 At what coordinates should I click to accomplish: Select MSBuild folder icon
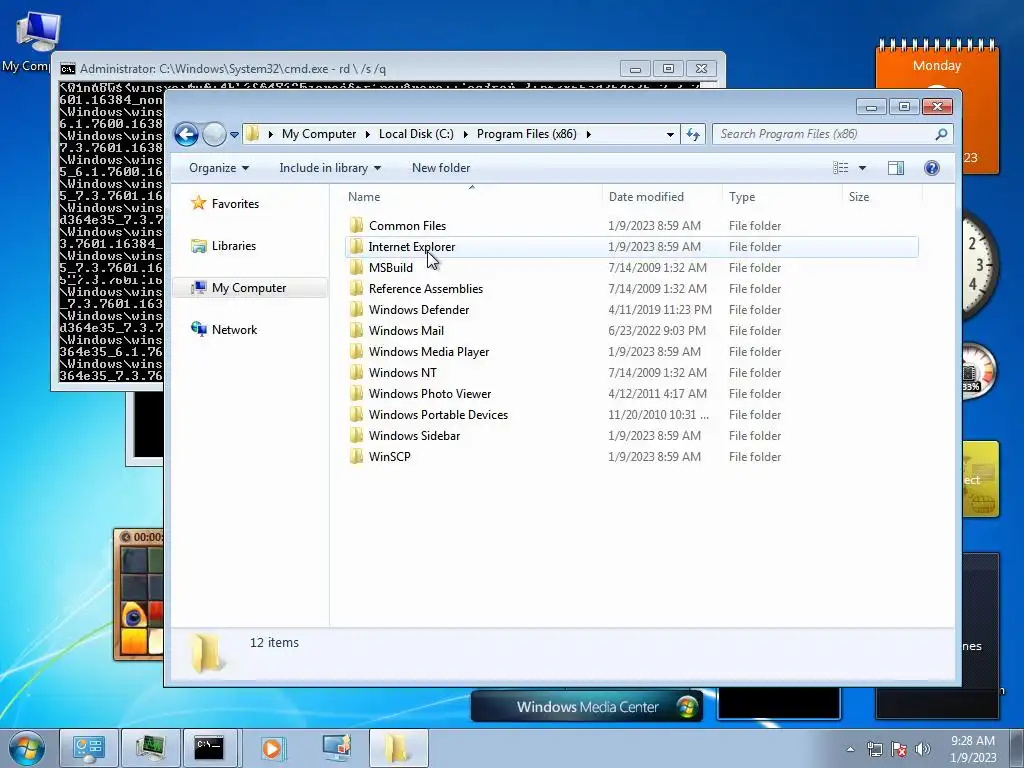click(357, 268)
